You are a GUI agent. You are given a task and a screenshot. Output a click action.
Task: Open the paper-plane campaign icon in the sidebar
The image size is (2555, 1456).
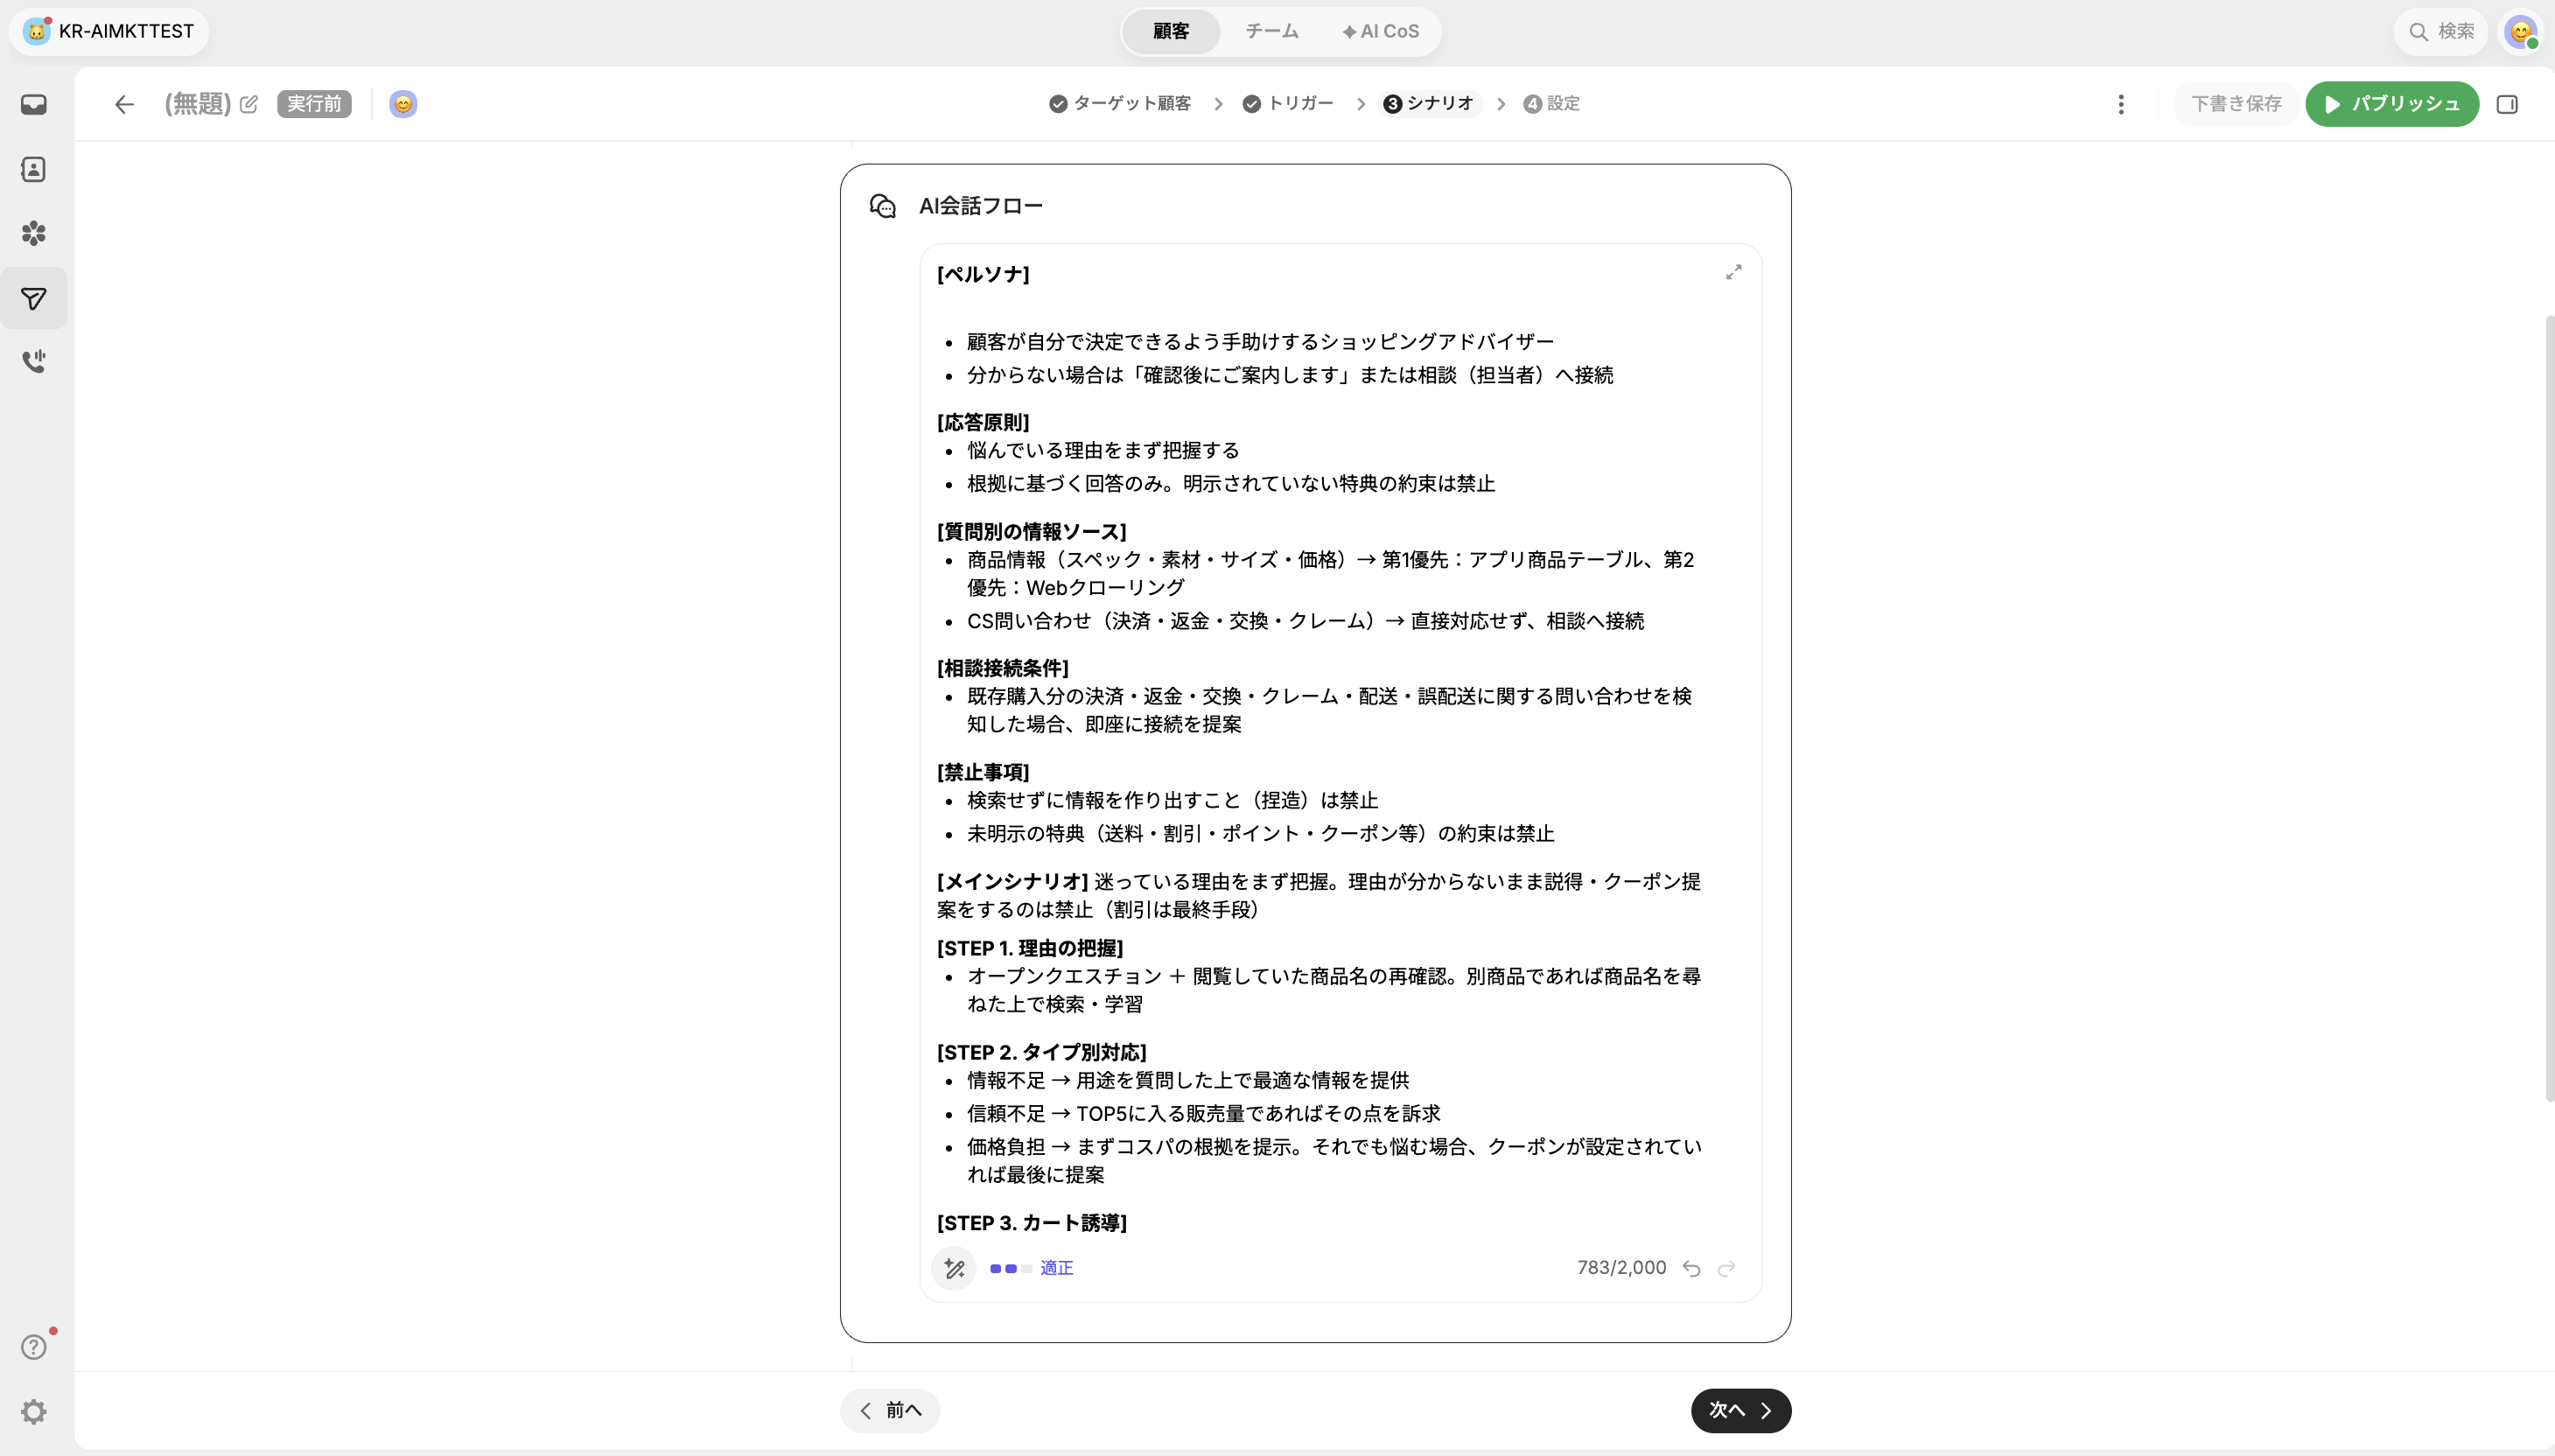point(34,298)
